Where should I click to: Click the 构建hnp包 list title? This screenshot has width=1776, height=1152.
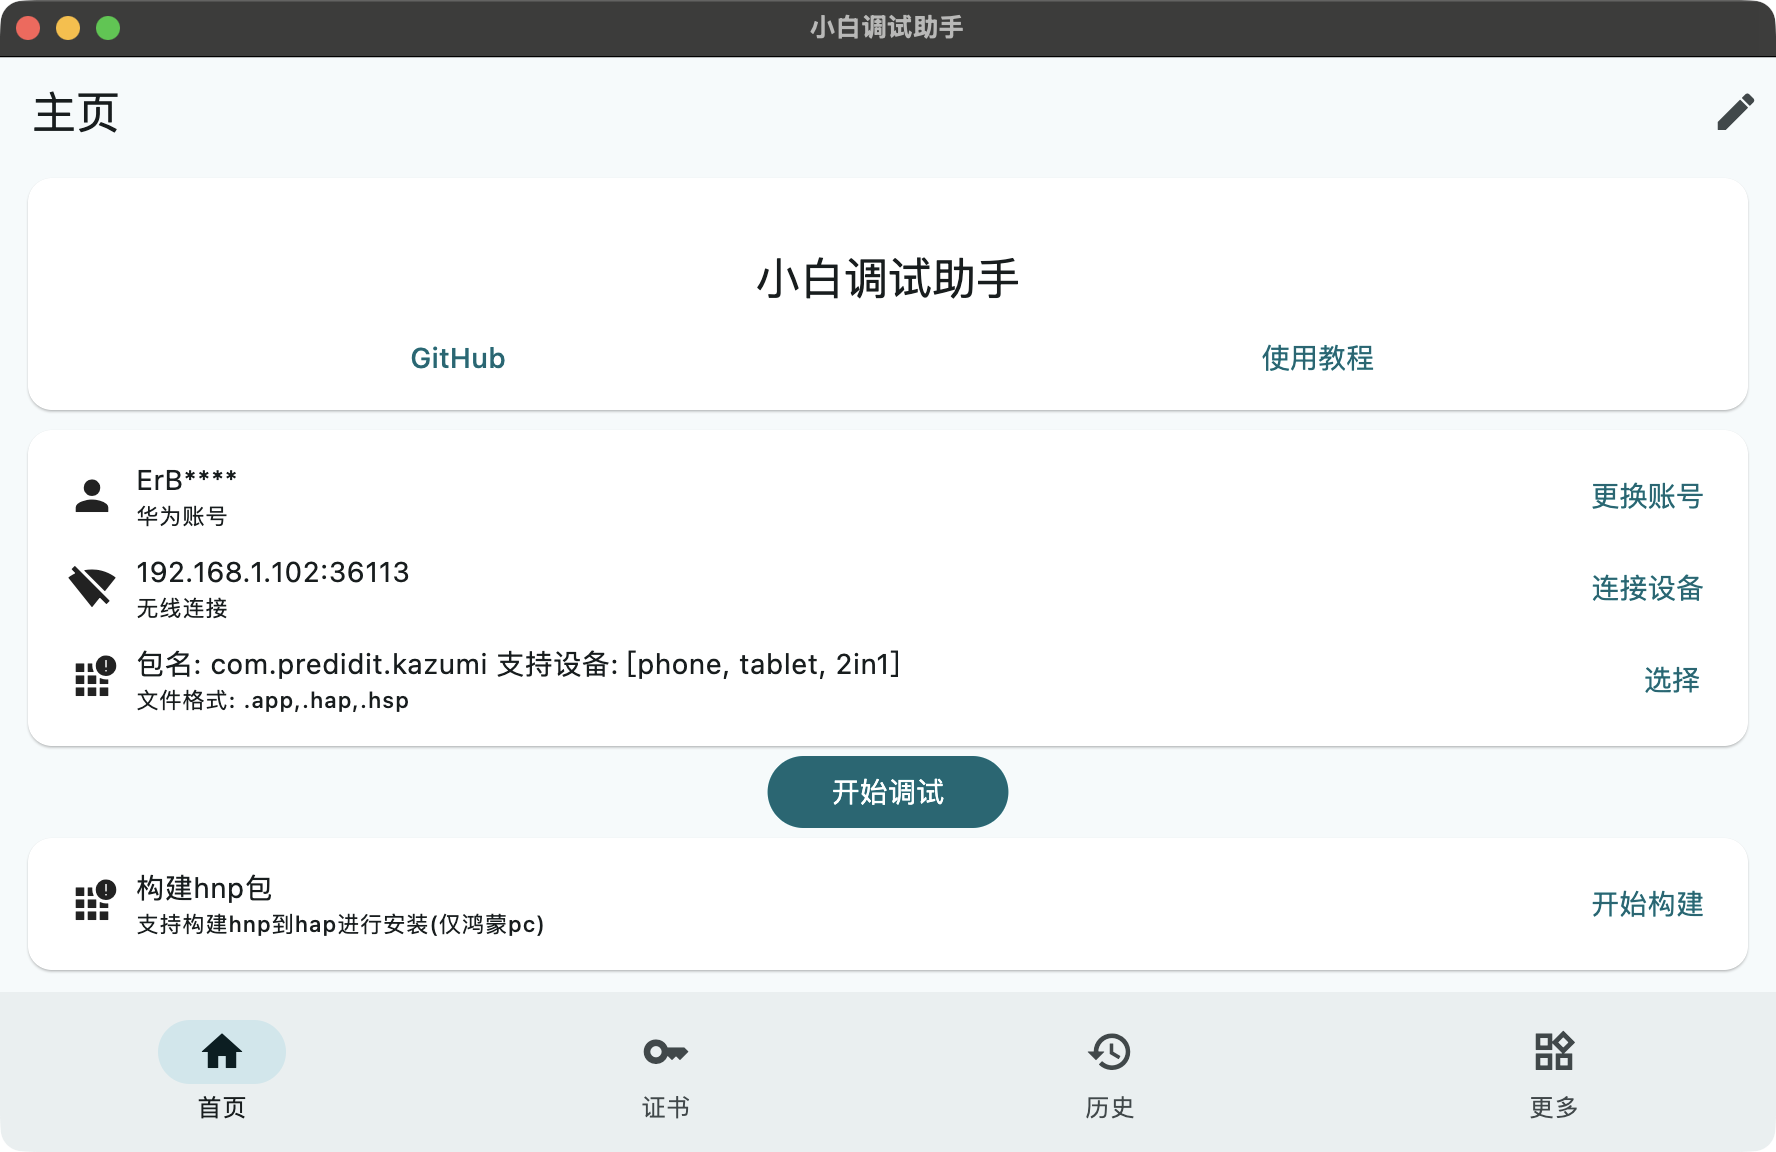click(x=204, y=888)
